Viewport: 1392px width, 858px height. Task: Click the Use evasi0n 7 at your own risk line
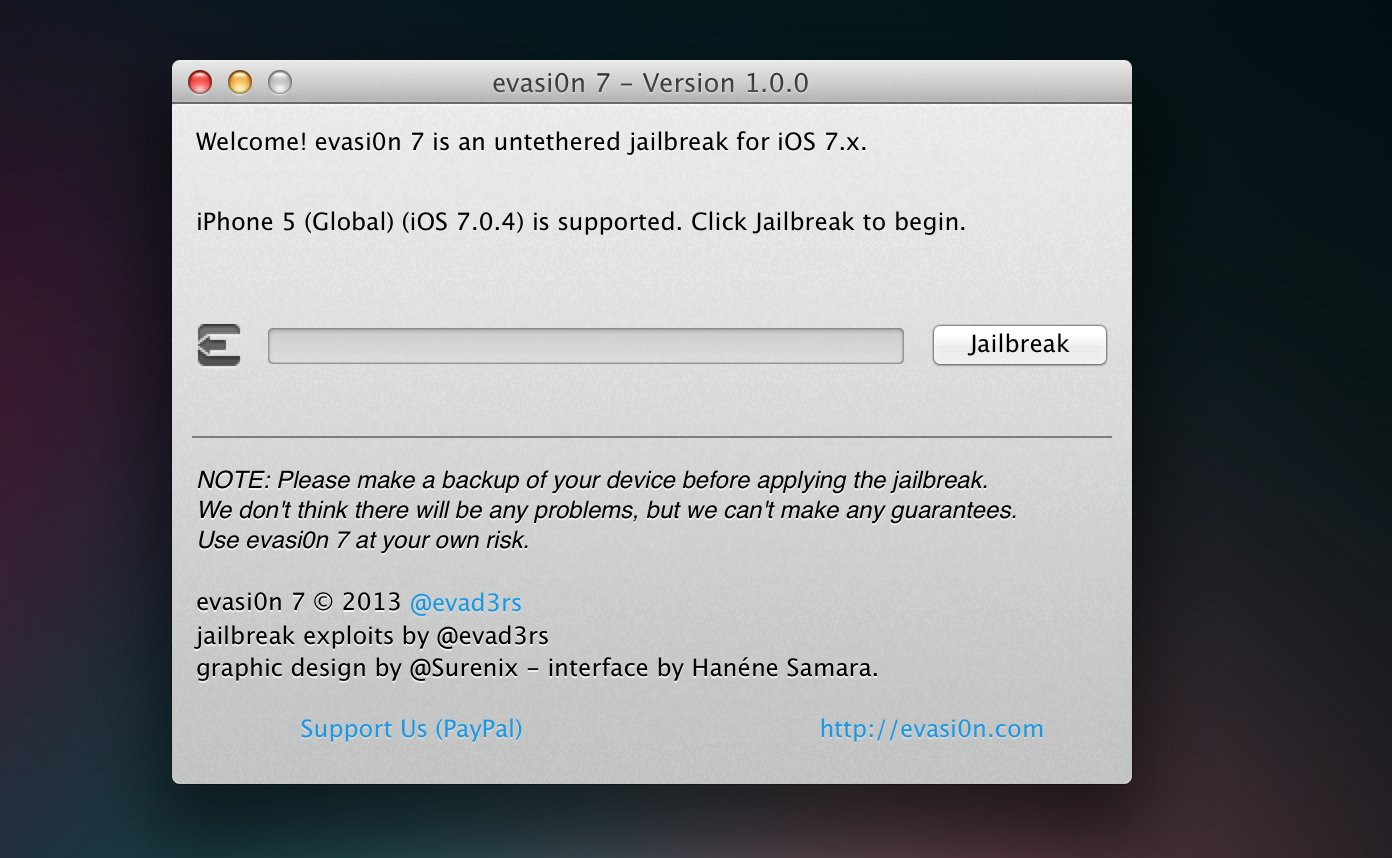click(363, 541)
